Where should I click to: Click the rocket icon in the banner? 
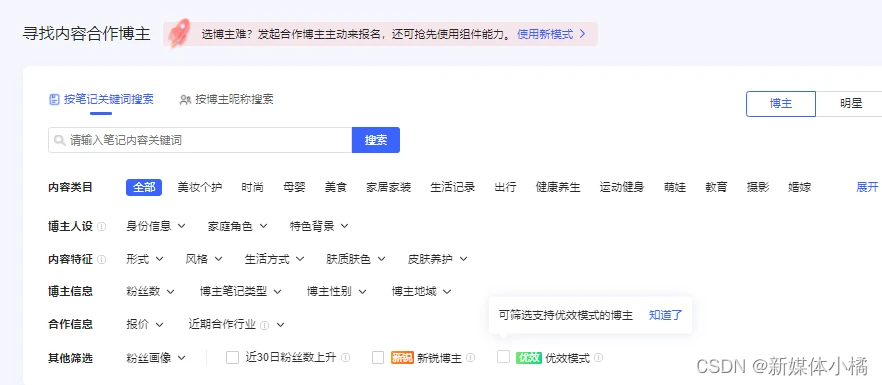click(179, 33)
